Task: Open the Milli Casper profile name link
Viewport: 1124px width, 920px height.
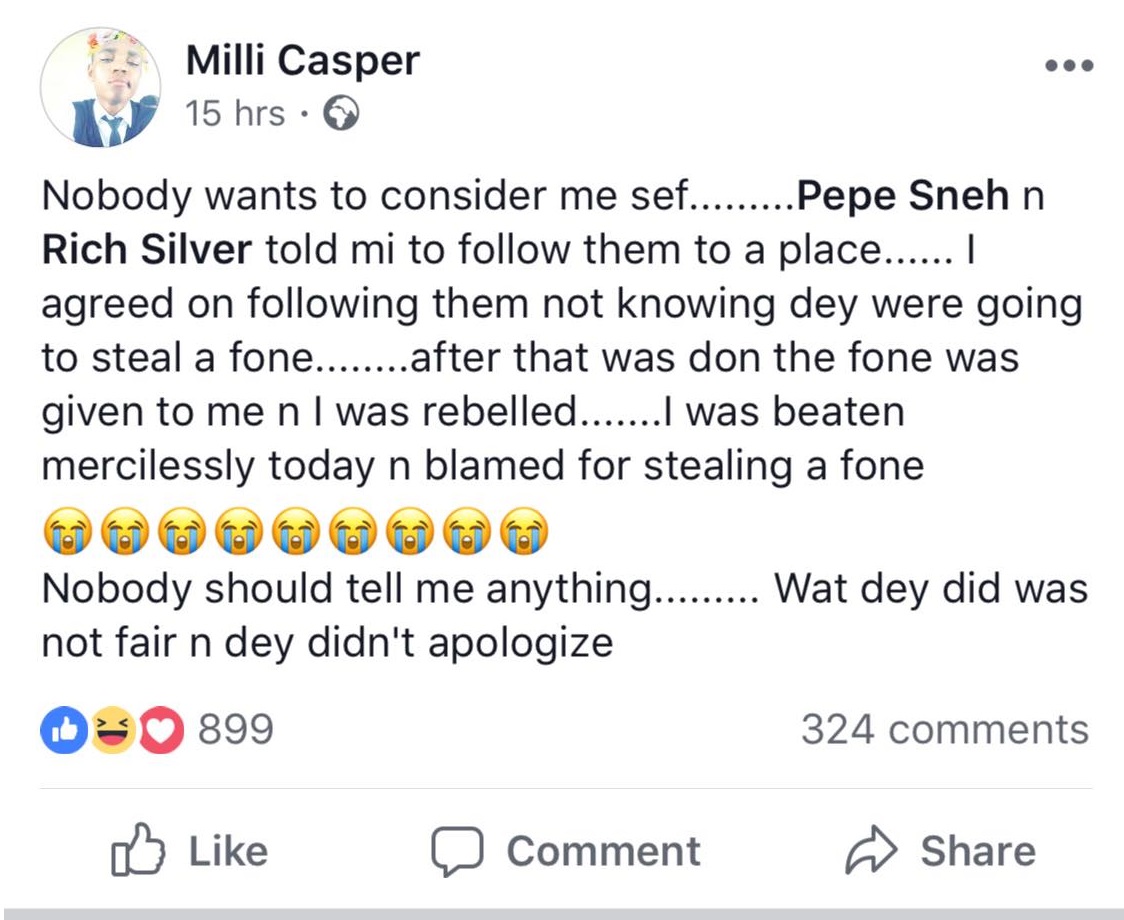Action: click(x=303, y=62)
